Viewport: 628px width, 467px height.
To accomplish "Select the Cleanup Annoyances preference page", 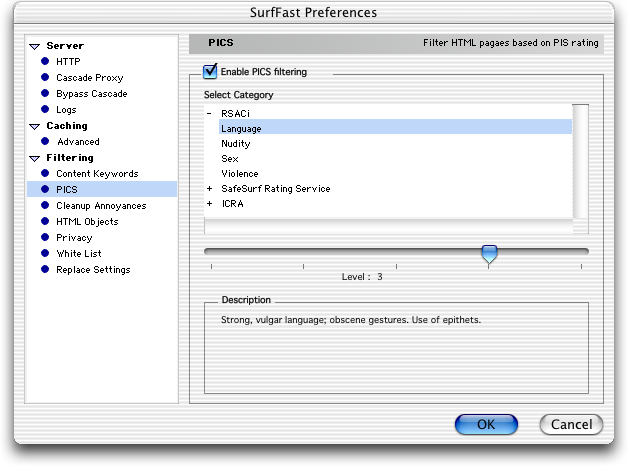I will point(102,205).
